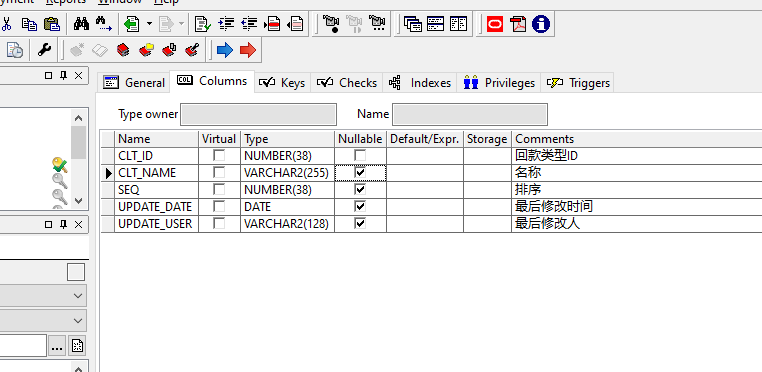Uncheck Nullable for UPDATE_DATE row
The image size is (762, 372).
[x=360, y=207]
